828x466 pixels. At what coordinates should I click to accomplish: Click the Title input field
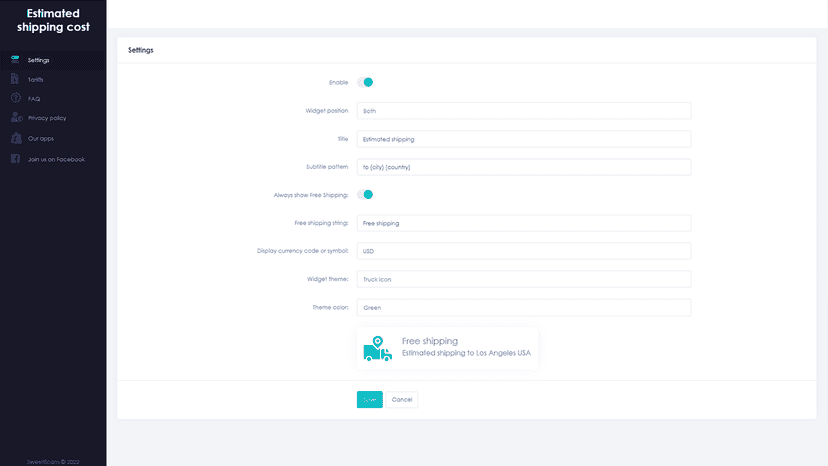point(524,139)
